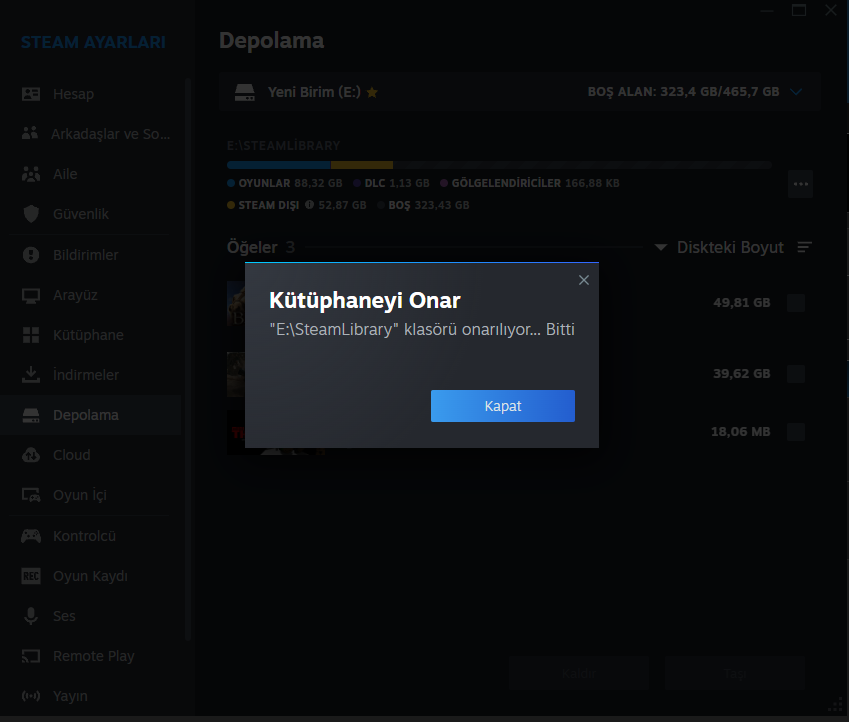This screenshot has height=722, width=849.
Task: Maximize the Steam settings window
Action: 799,10
